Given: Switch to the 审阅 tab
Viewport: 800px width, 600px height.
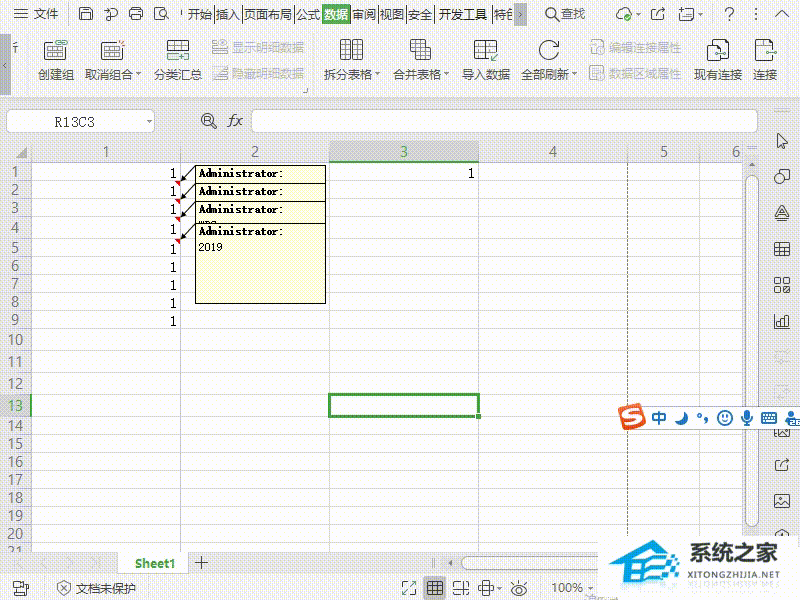Looking at the screenshot, I should click(x=364, y=14).
